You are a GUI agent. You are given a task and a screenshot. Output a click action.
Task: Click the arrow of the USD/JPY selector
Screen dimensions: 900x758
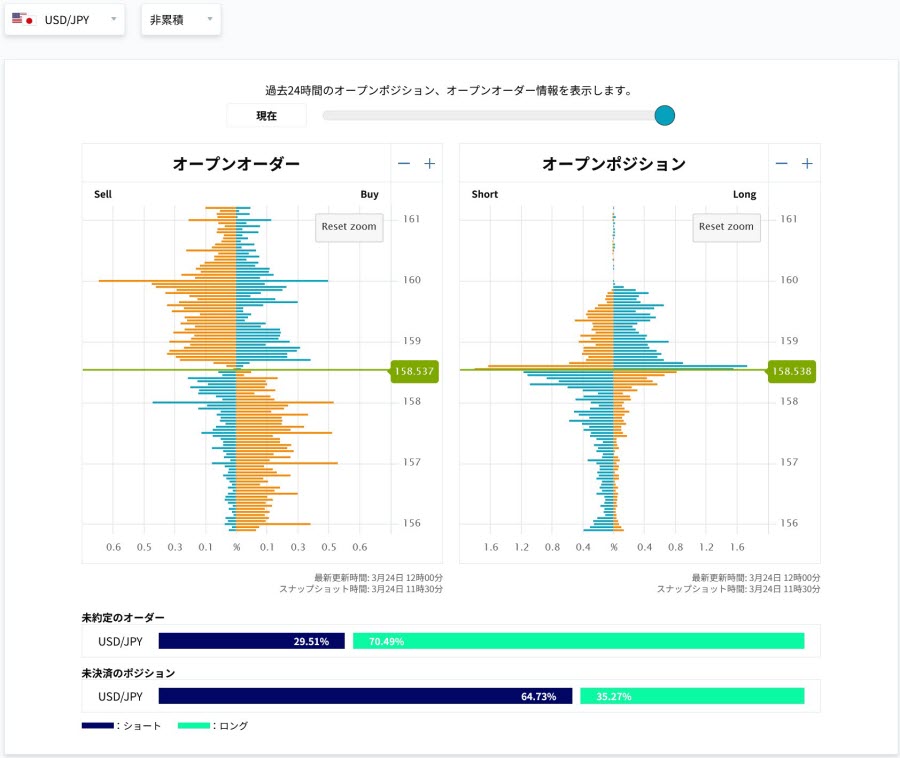pyautogui.click(x=112, y=19)
